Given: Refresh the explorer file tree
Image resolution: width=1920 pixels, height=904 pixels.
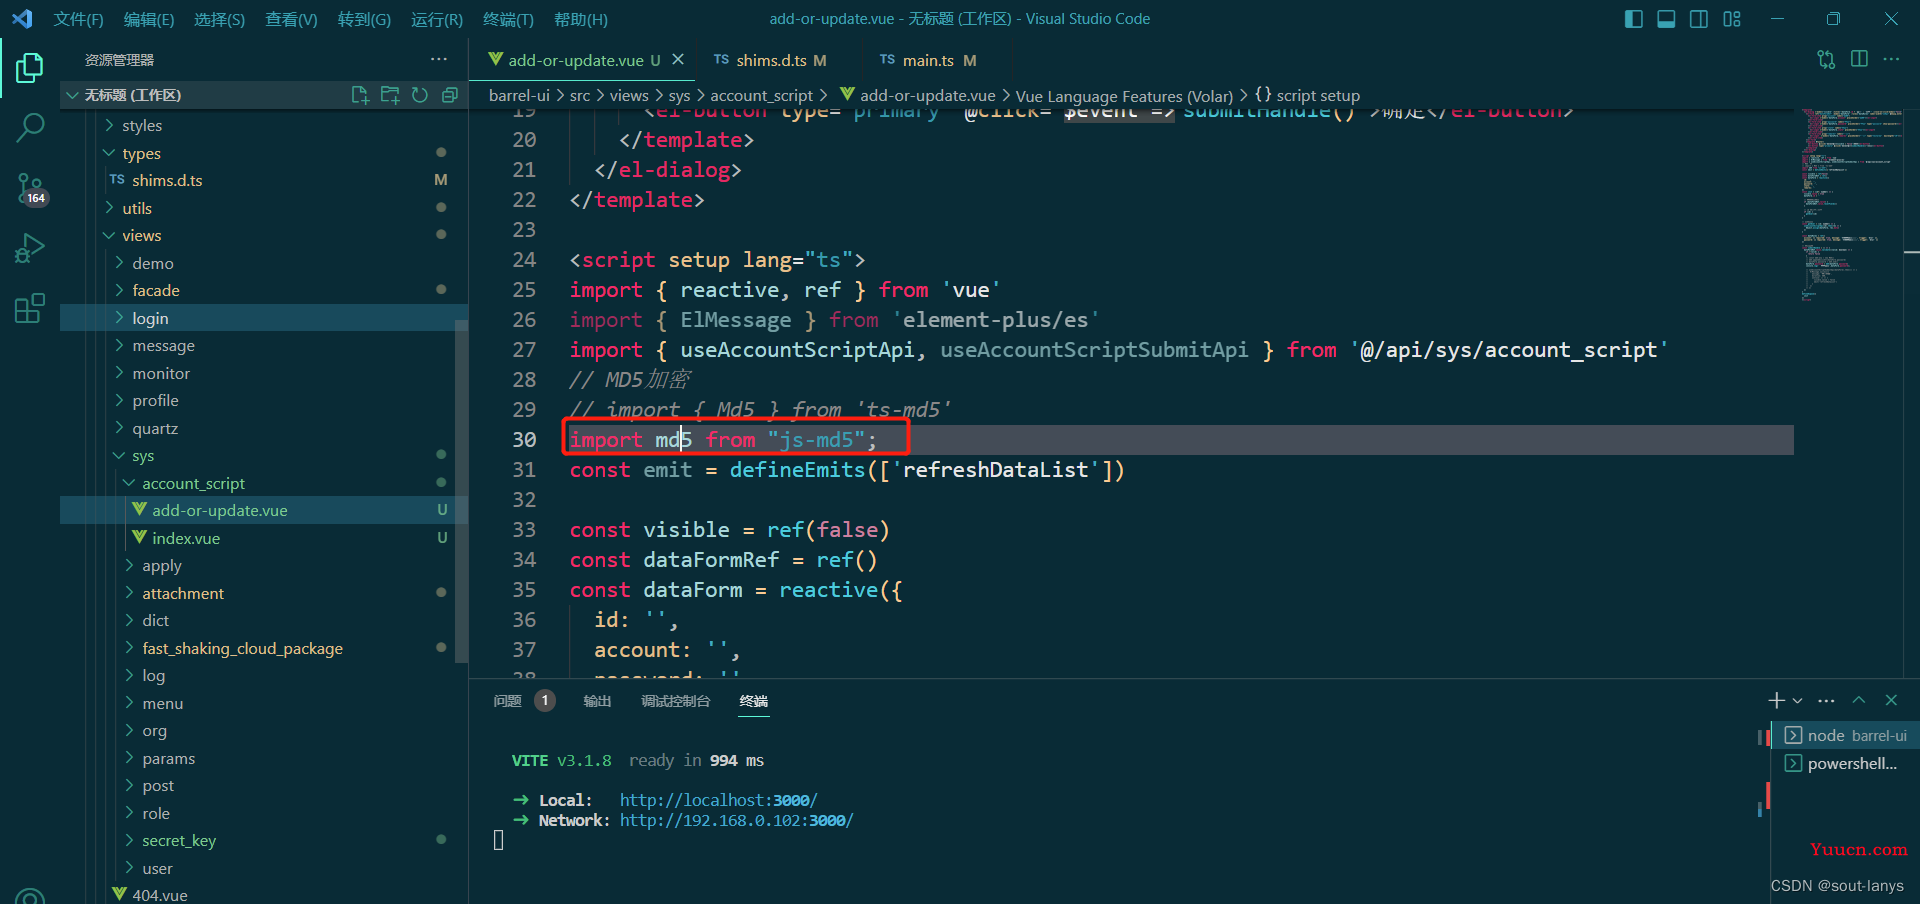Looking at the screenshot, I should (x=420, y=95).
